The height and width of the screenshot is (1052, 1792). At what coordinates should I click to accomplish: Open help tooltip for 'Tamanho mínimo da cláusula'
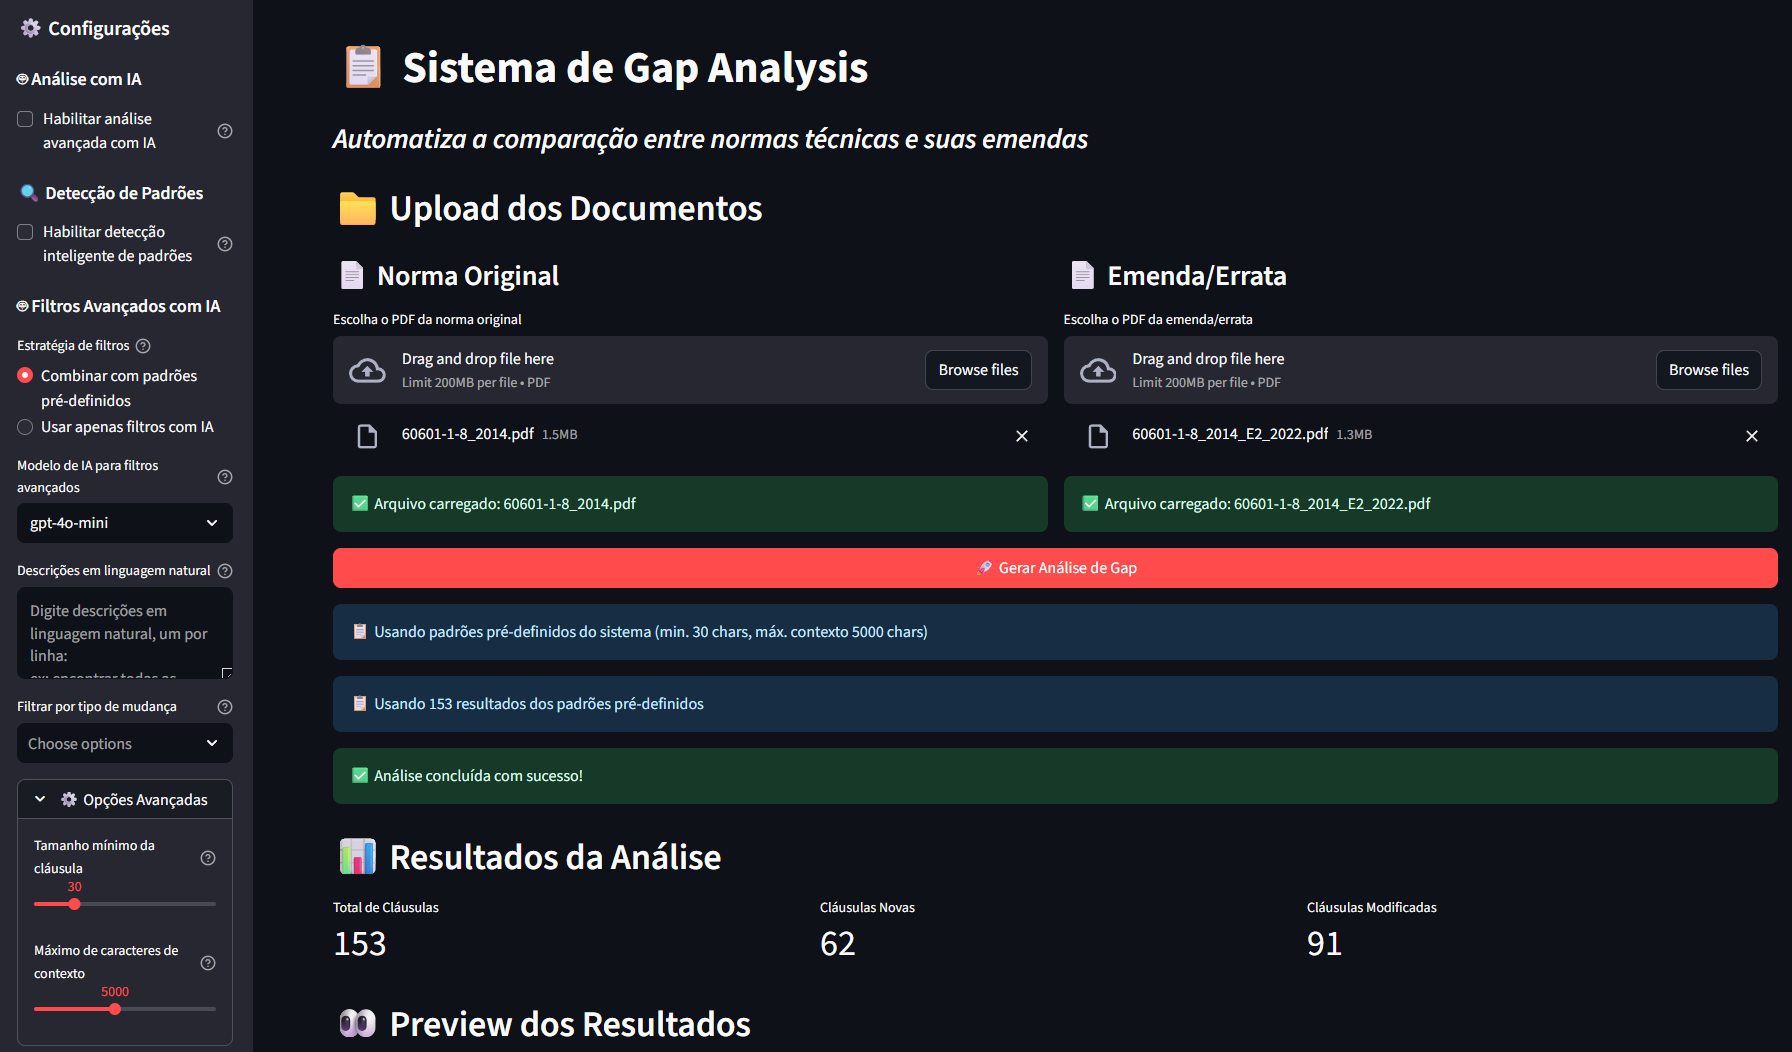coord(208,857)
